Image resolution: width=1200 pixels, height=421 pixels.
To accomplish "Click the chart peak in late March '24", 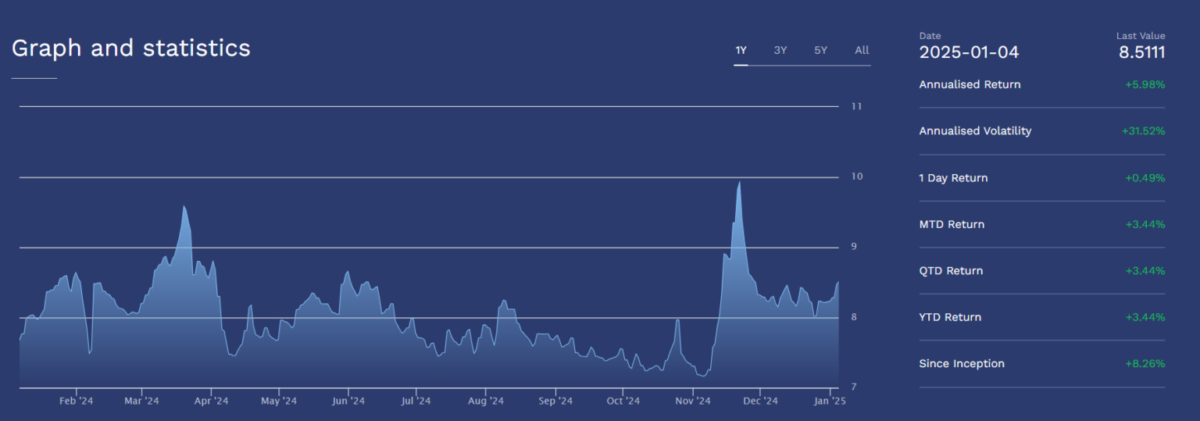I will 184,208.
